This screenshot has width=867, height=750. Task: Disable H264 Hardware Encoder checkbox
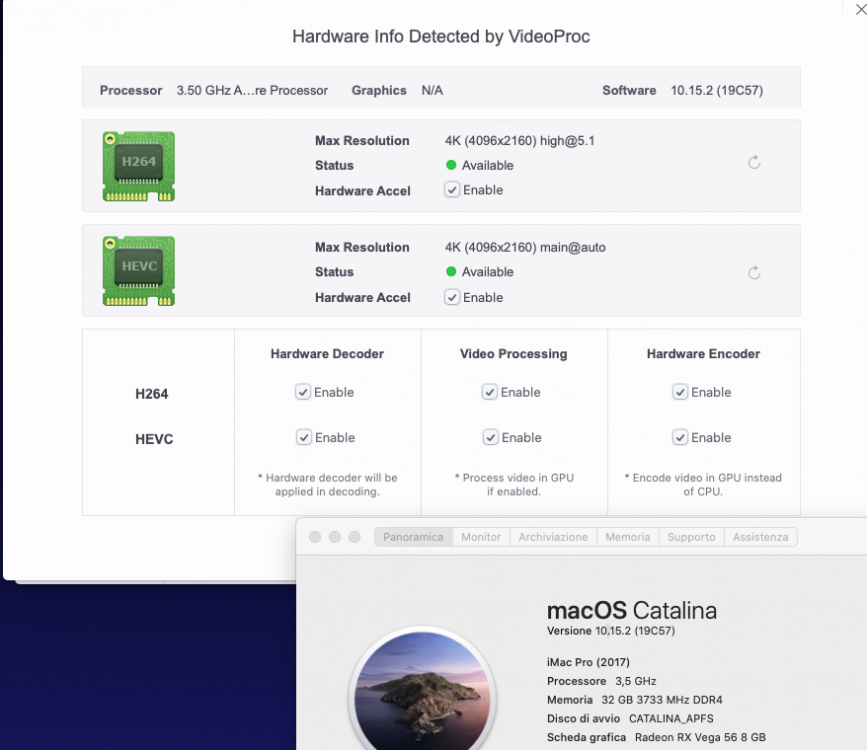click(680, 392)
